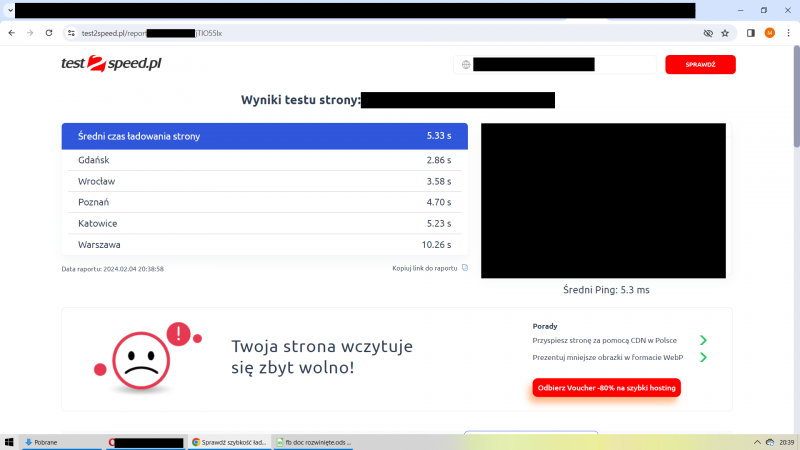
Task: Go forward in browser history
Action: (x=30, y=33)
